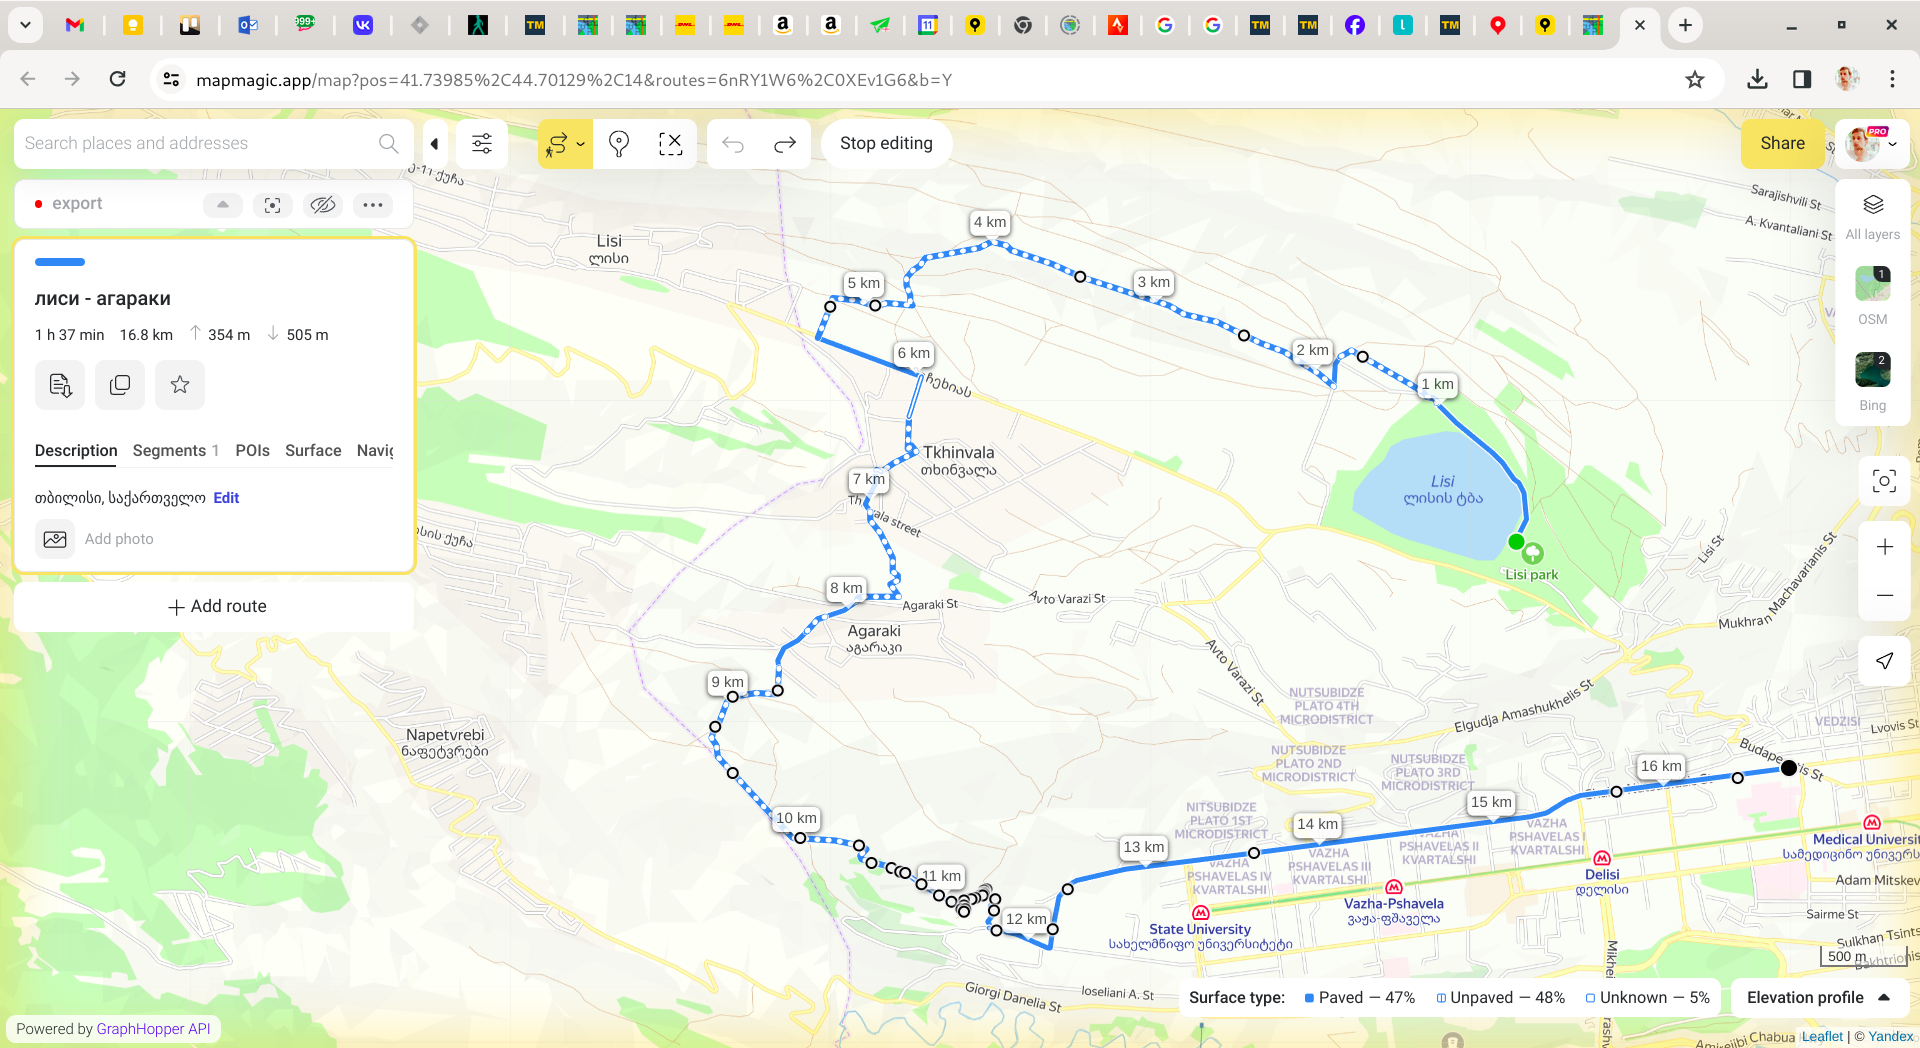Viewport: 1920px width, 1048px height.
Task: Mark route as favorite with star
Action: click(x=180, y=385)
